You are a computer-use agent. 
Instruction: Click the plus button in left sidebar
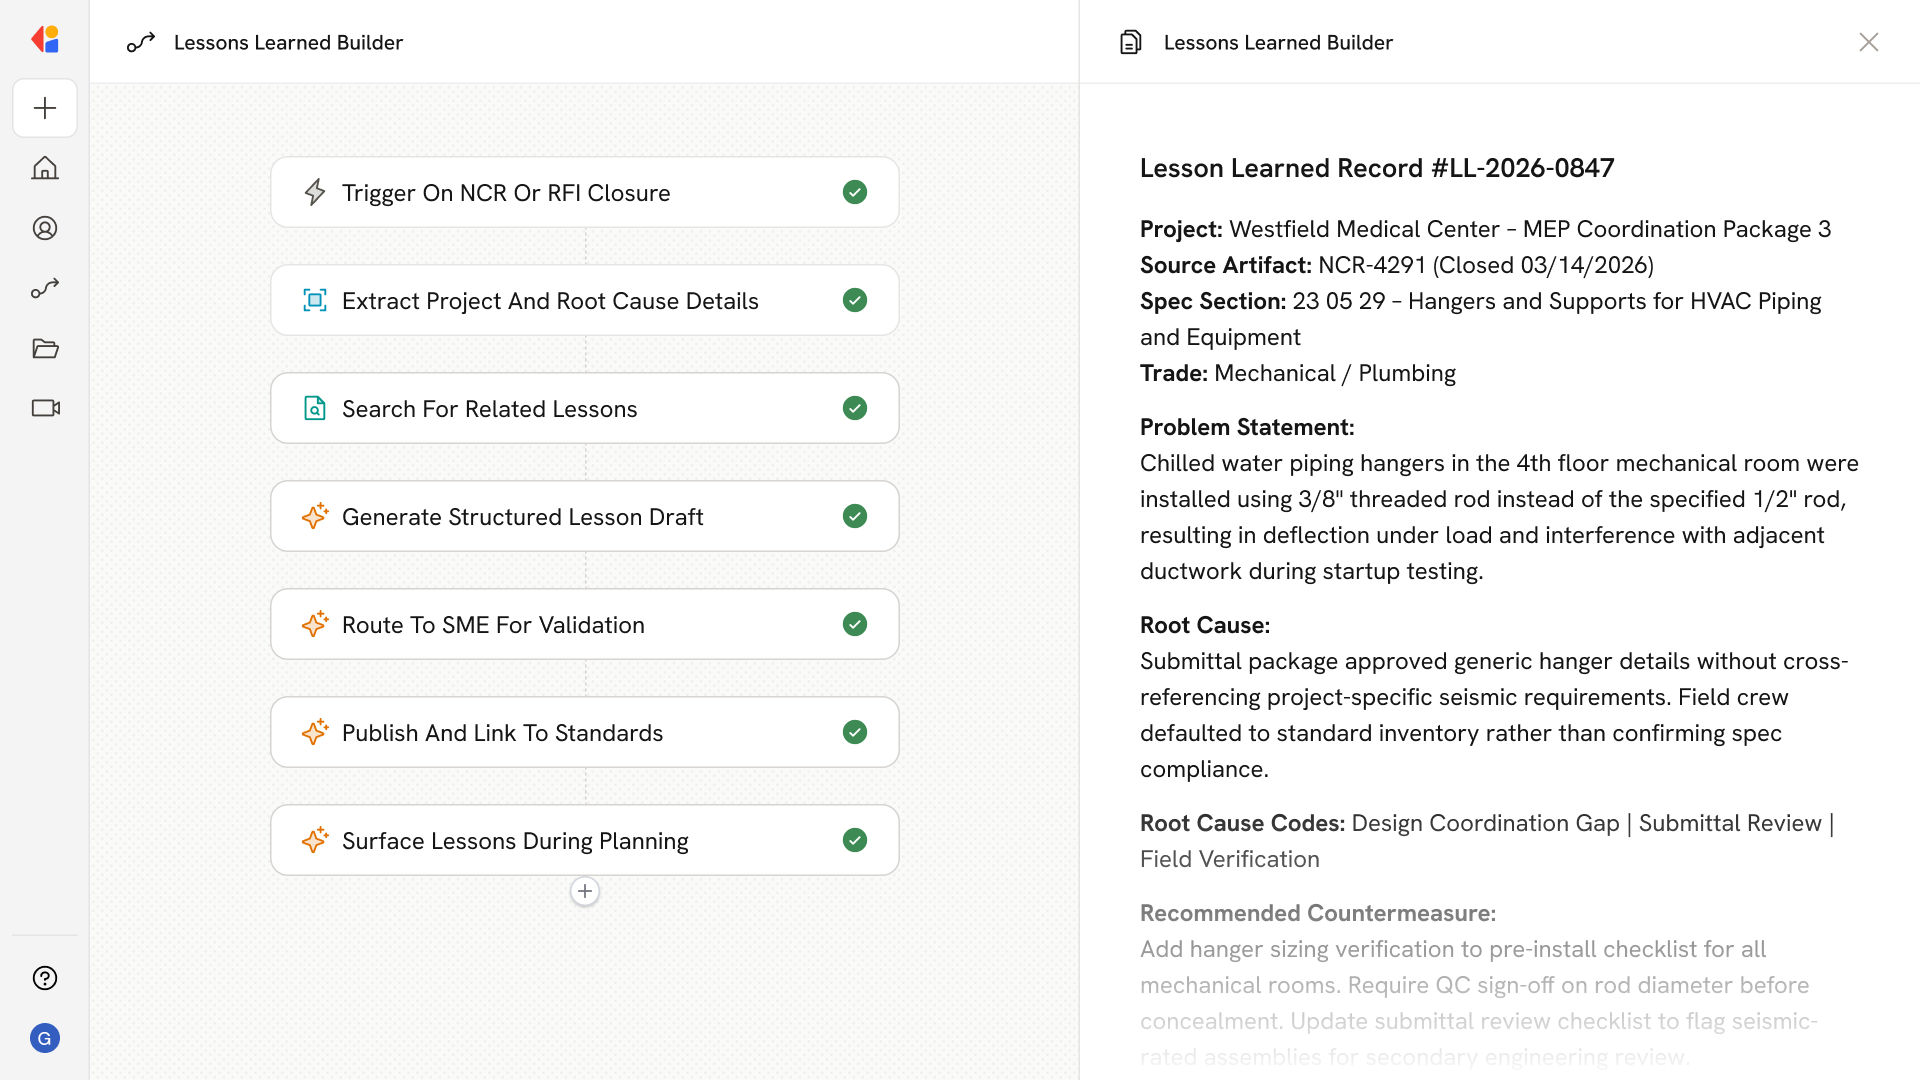45,108
